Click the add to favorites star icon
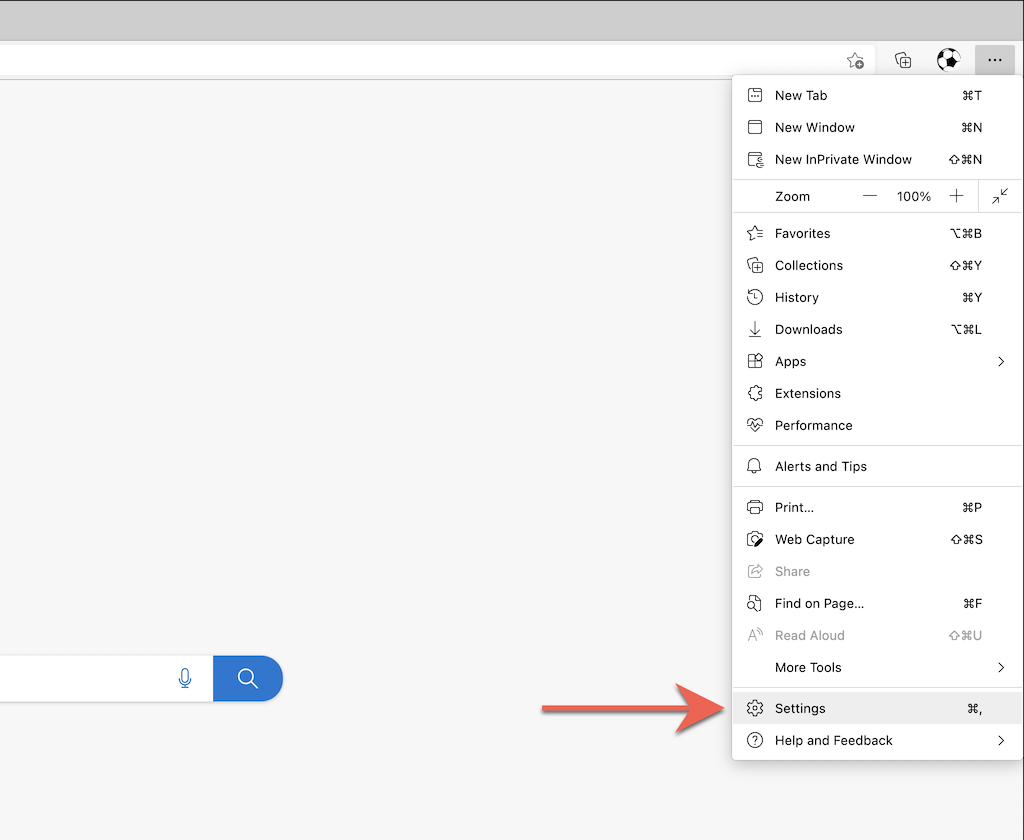Screen dimensions: 1024x840 tap(855, 61)
